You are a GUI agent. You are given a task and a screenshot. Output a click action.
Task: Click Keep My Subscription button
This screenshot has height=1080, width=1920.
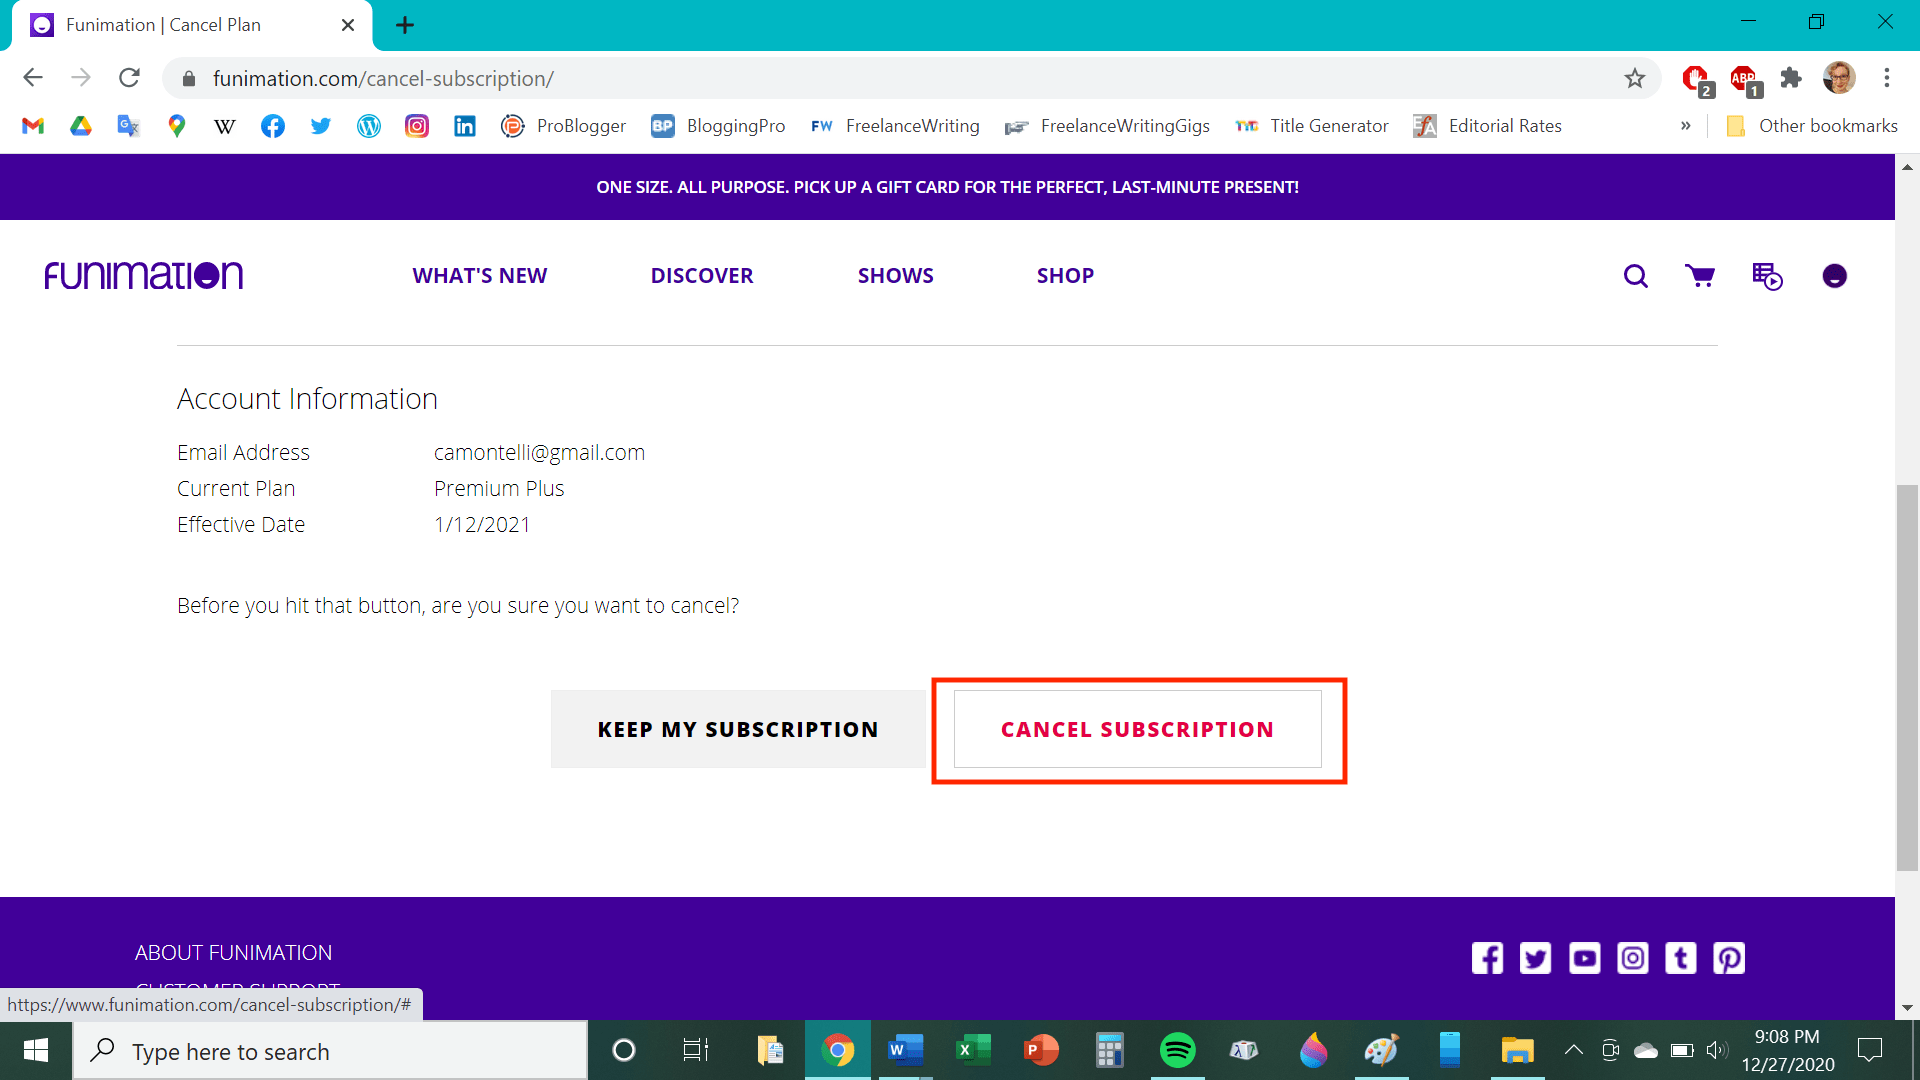[x=738, y=729]
